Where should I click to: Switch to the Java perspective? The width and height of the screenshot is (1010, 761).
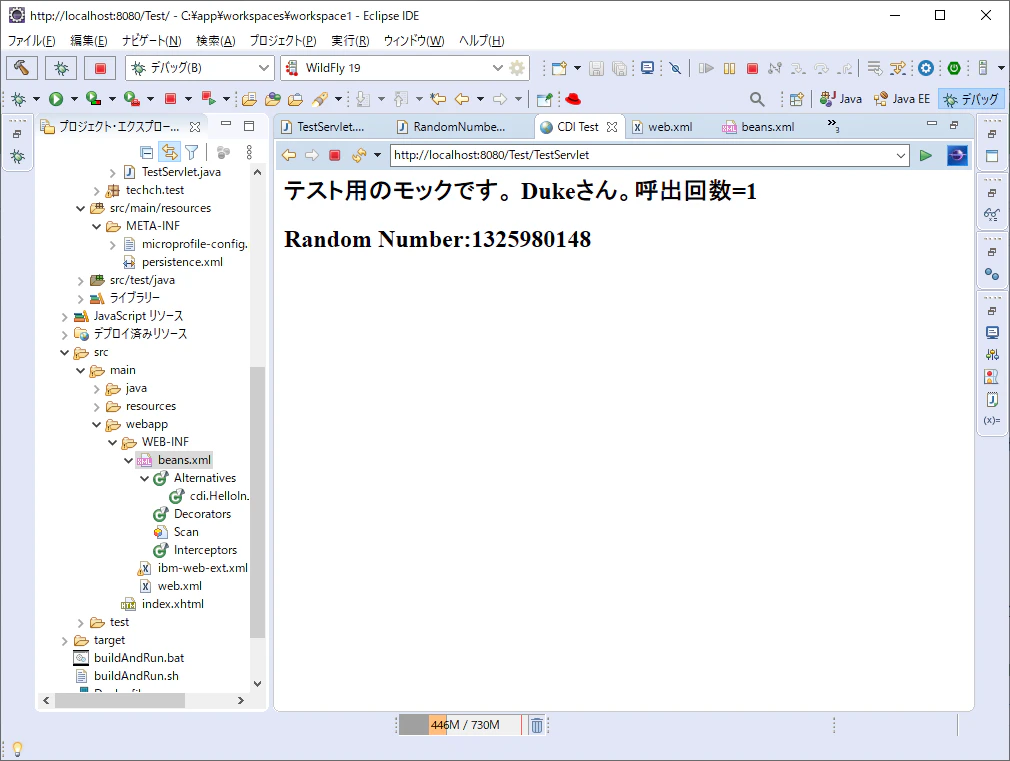pyautogui.click(x=841, y=99)
